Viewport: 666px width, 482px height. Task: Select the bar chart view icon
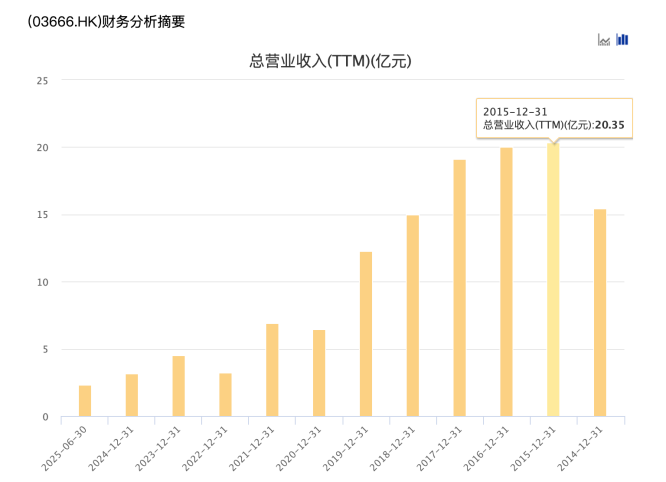click(622, 40)
